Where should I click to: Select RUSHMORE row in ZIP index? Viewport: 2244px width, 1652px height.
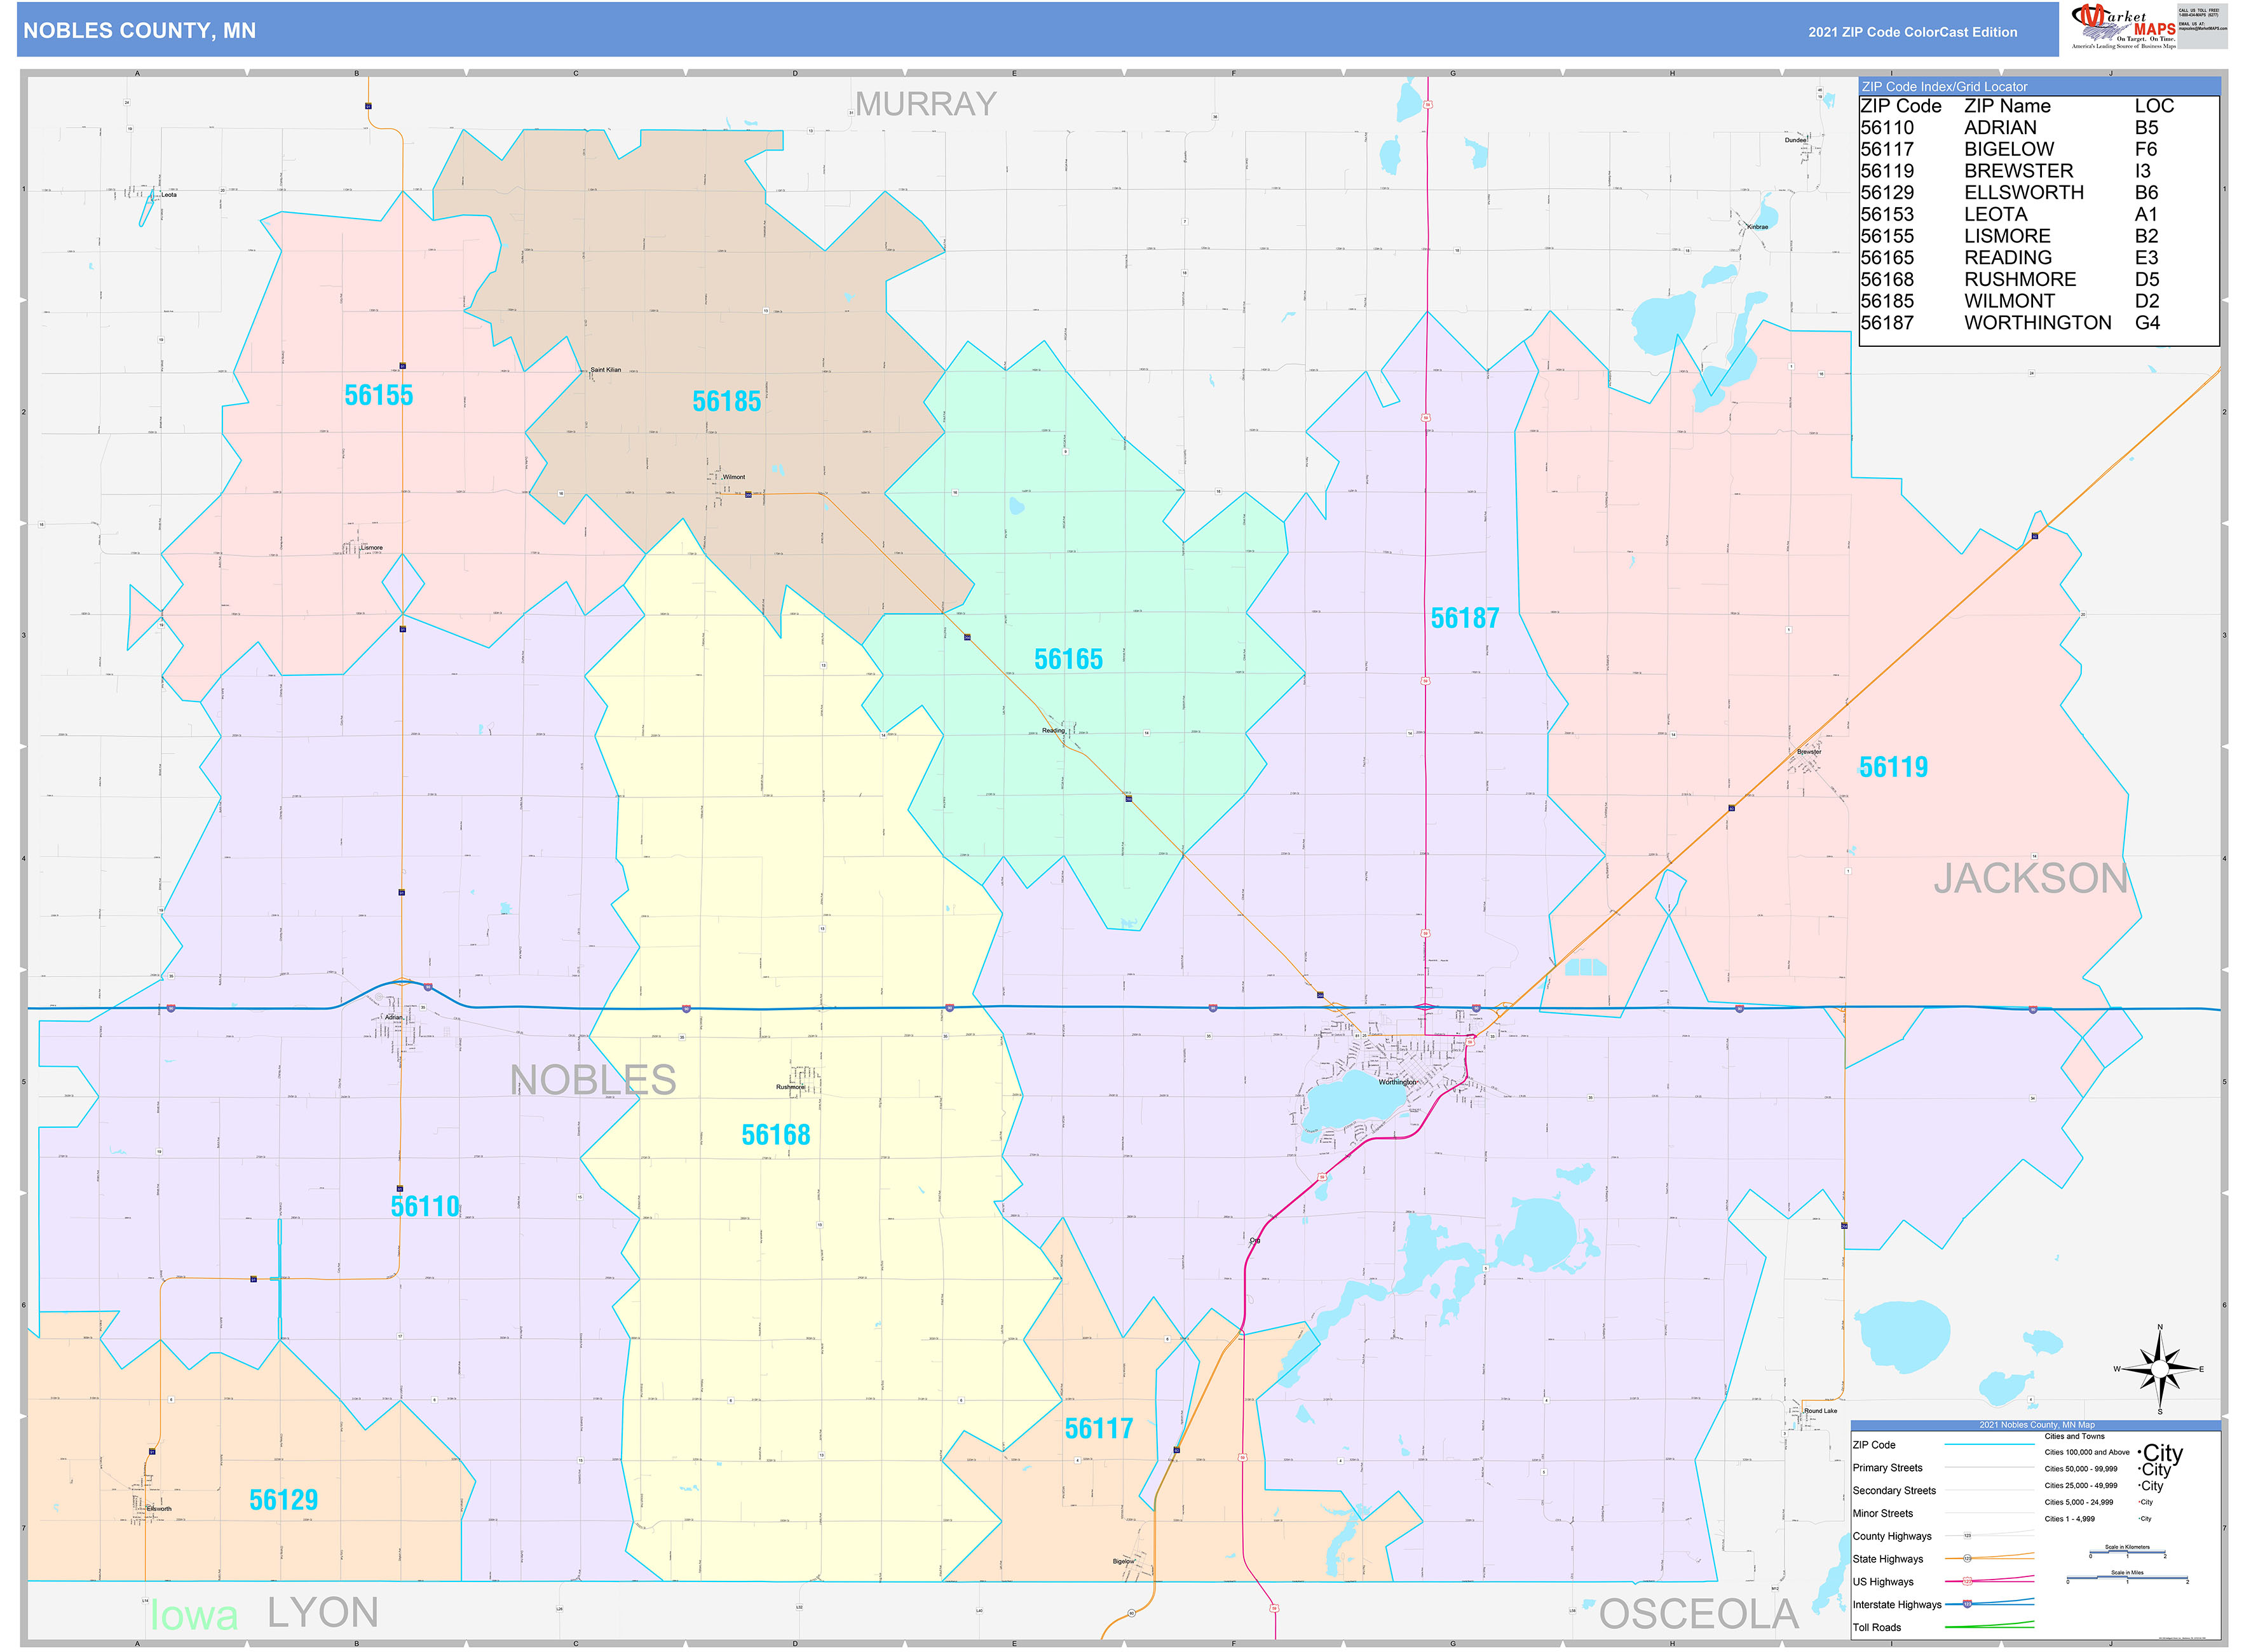pos(2009,279)
